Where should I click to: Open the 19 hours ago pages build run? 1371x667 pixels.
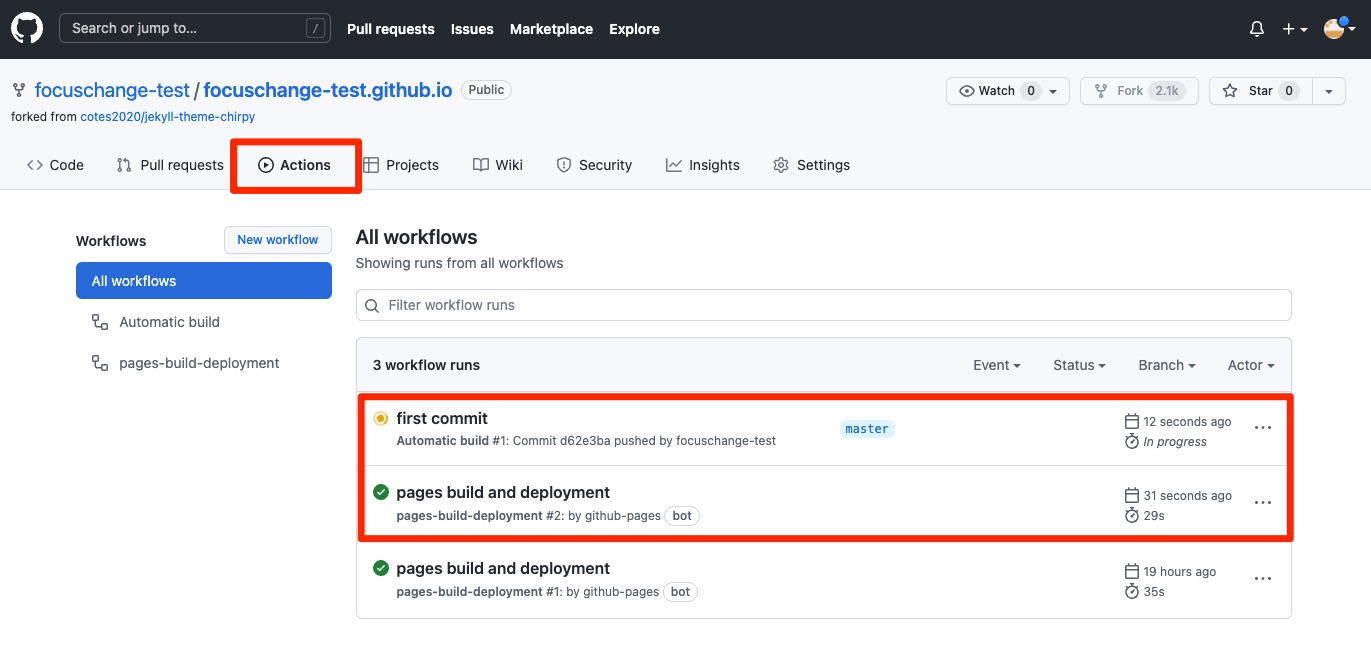click(503, 568)
